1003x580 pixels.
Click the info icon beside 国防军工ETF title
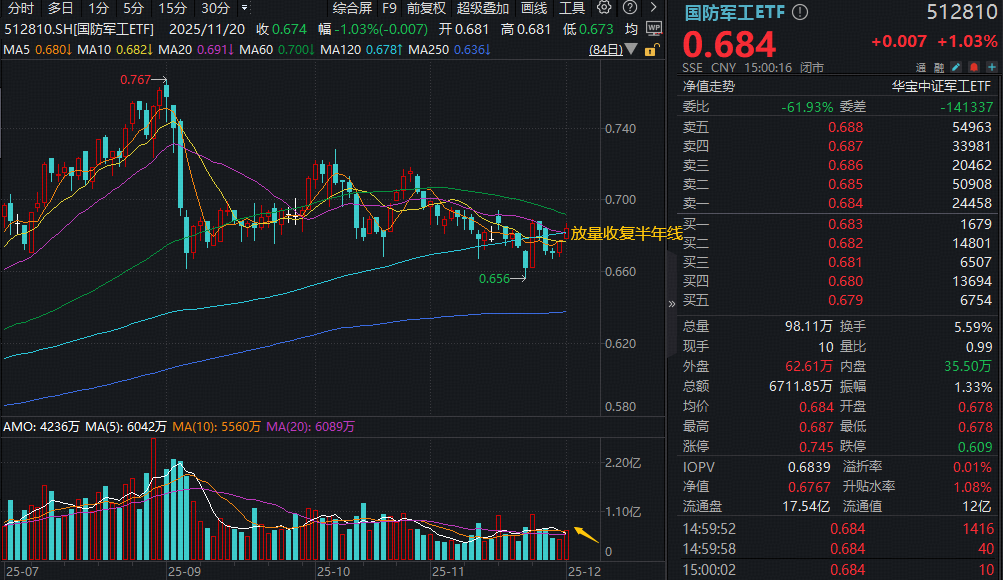coord(799,13)
